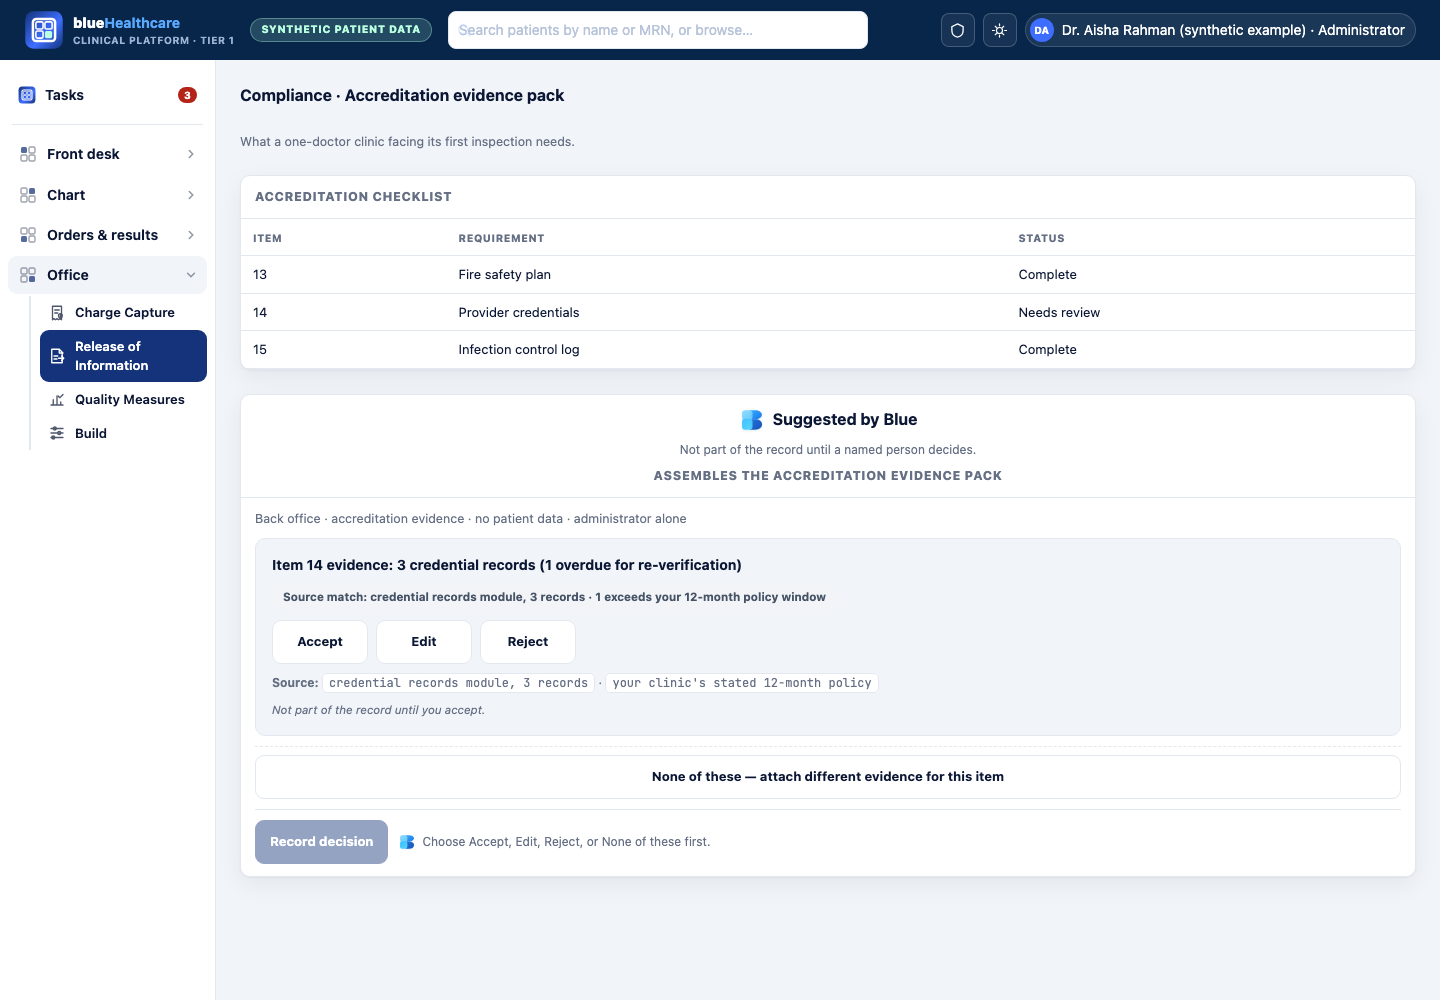The image size is (1440, 1000).
Task: Expand the Chart section chevron
Action: coord(191,195)
